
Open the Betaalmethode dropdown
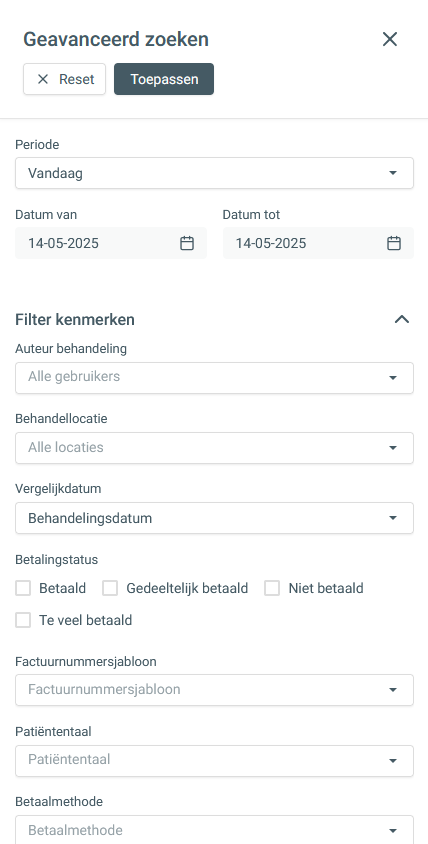pyautogui.click(x=214, y=829)
